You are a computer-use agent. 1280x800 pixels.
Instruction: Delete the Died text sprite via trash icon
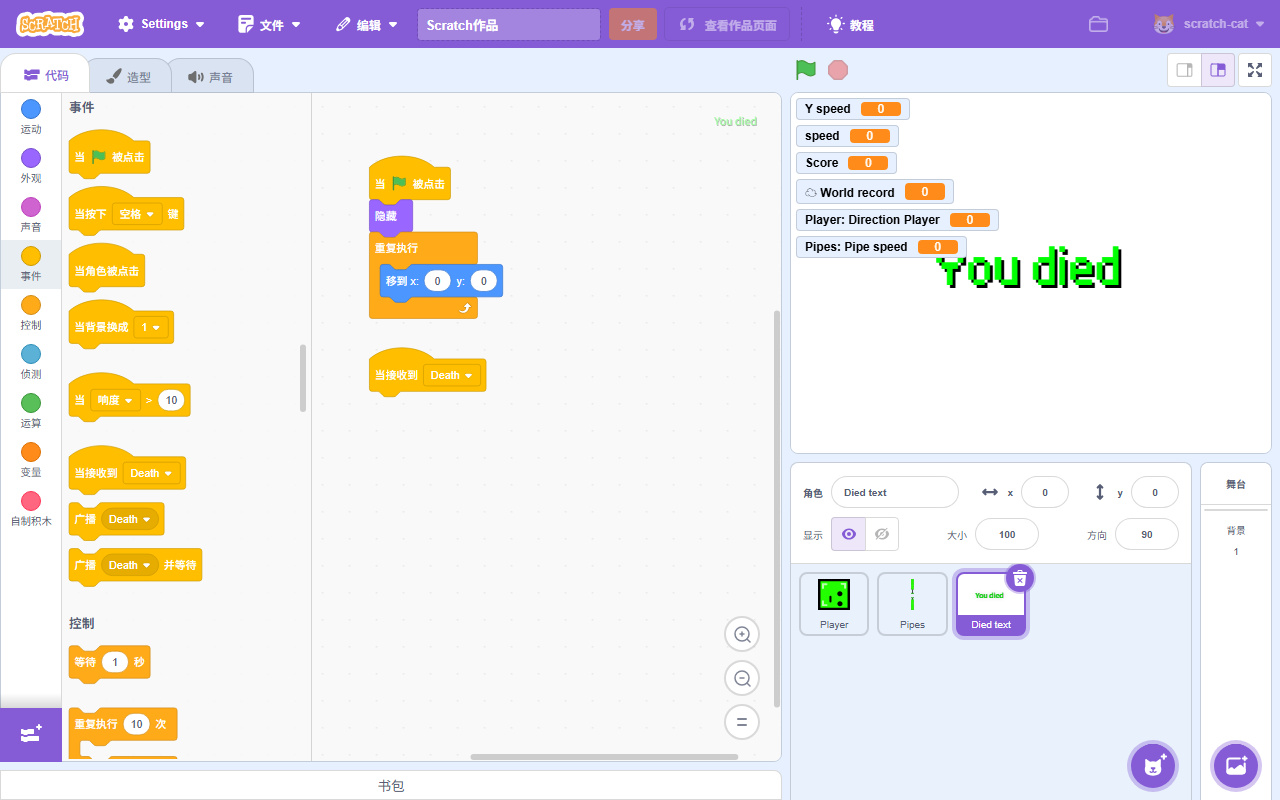click(x=1019, y=579)
